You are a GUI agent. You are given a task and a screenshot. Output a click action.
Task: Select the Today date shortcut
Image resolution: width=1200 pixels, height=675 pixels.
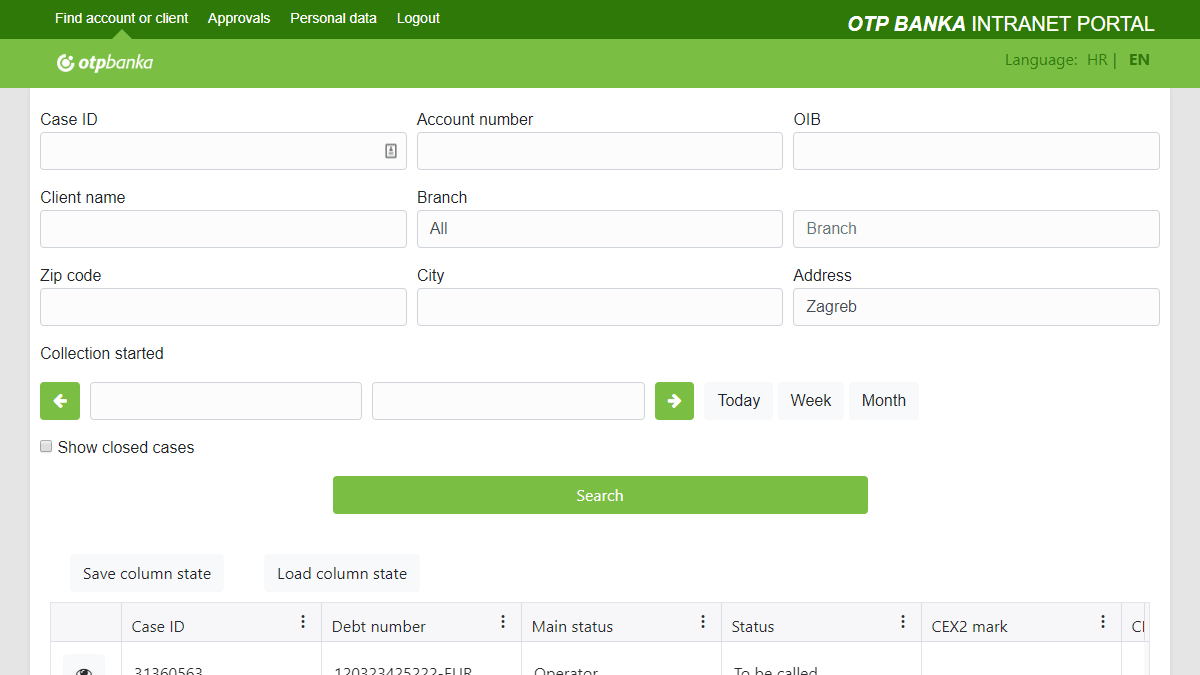(x=738, y=401)
